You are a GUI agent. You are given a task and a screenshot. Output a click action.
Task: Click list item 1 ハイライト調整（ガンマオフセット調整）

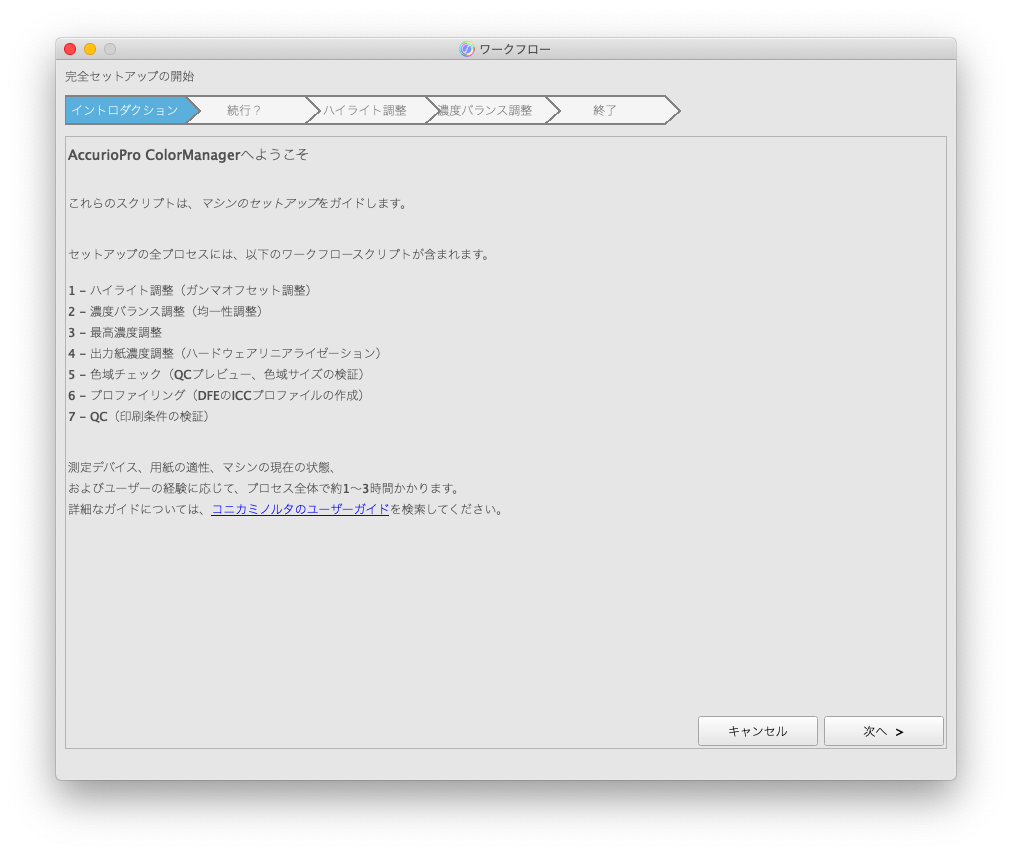[x=190, y=290]
